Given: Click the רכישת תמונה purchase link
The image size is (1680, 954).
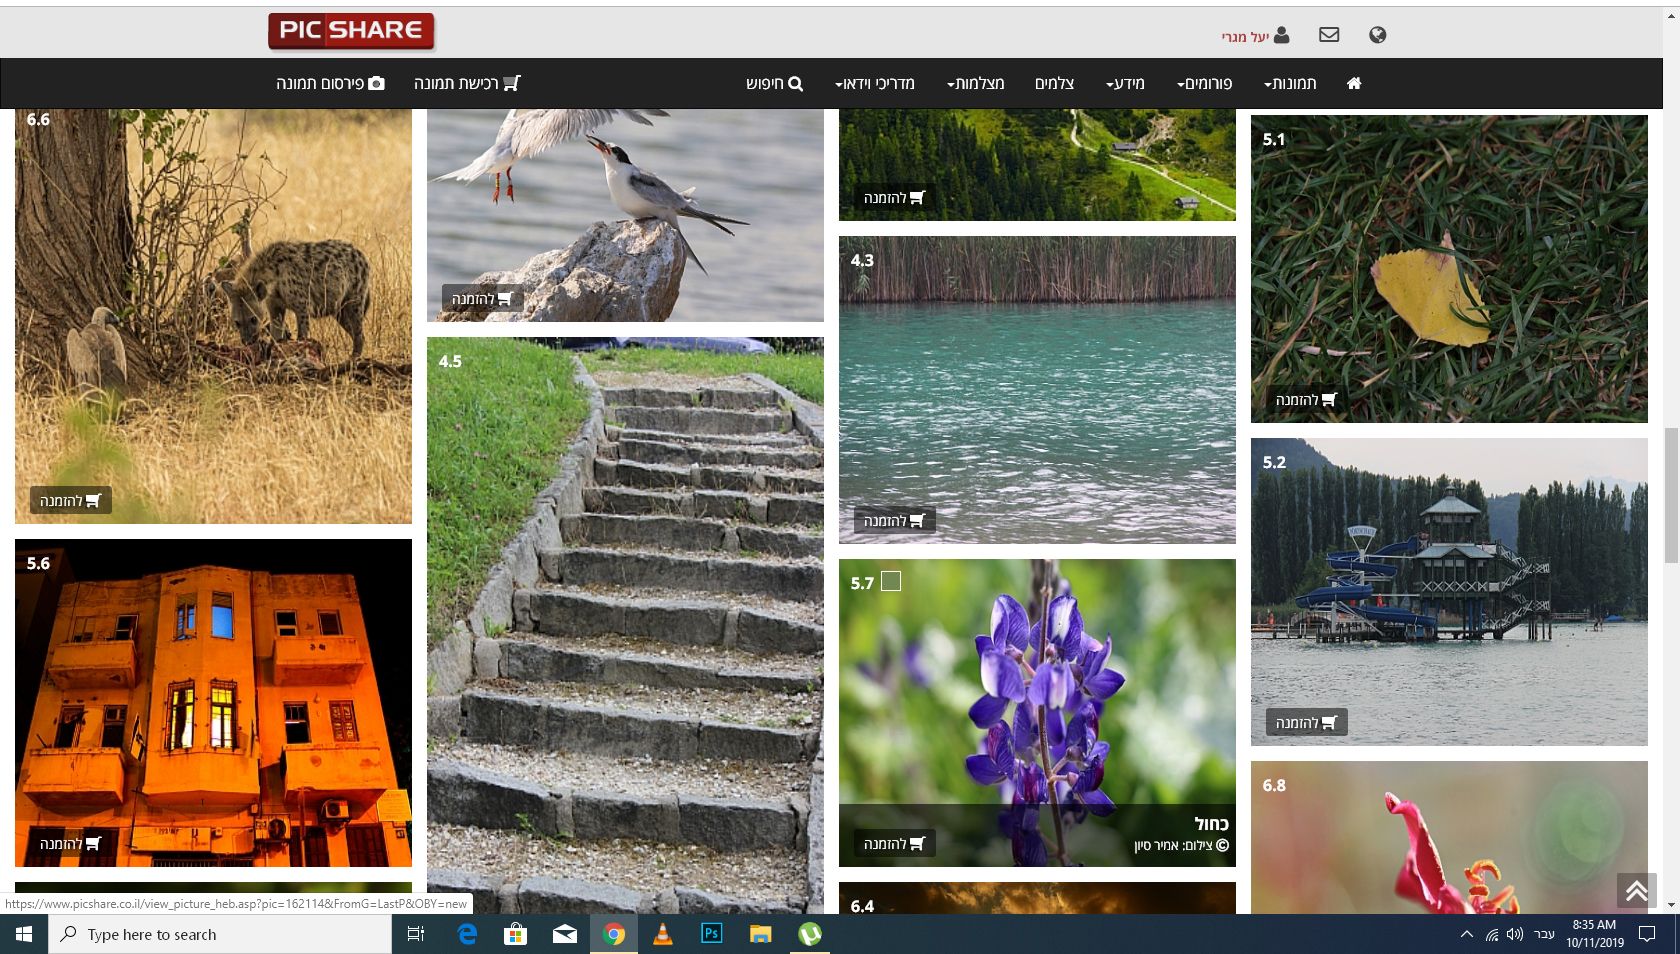Looking at the screenshot, I should pos(467,83).
